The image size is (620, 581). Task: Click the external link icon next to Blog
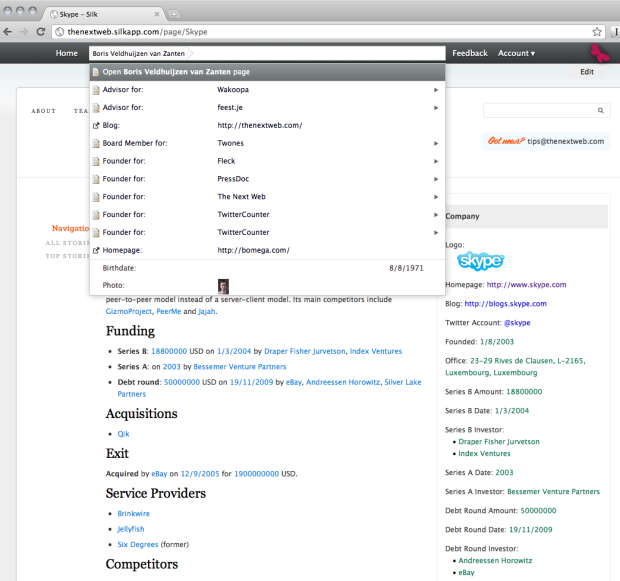tap(96, 125)
